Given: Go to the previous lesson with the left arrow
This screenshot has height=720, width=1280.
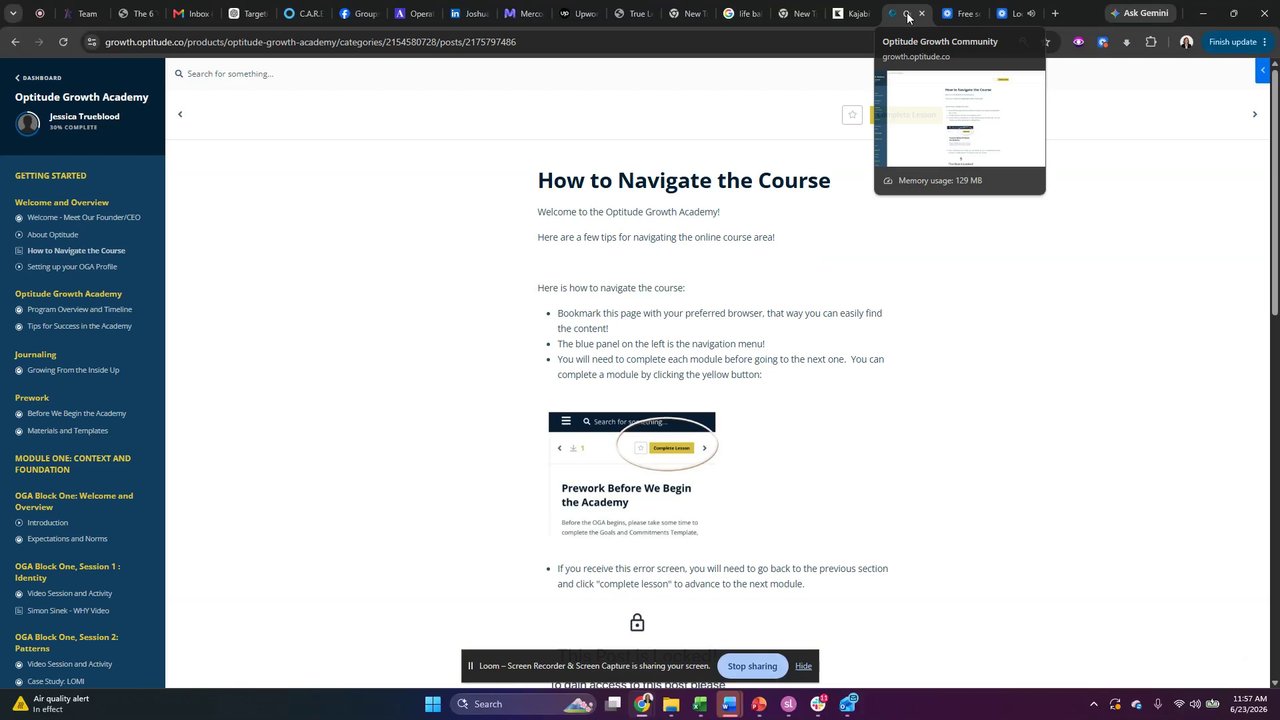Looking at the screenshot, I should click(180, 114).
